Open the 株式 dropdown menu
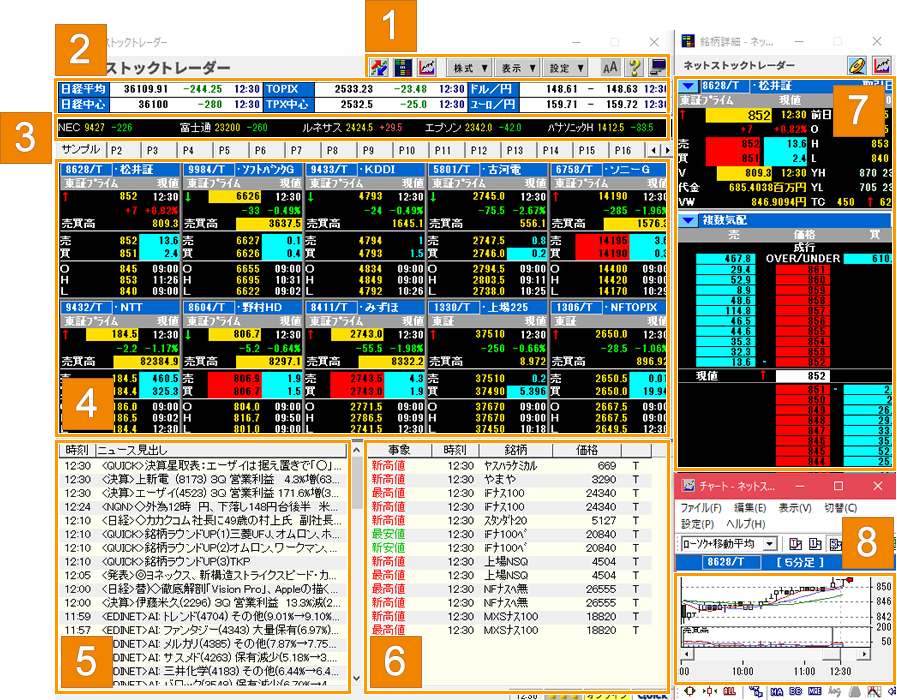This screenshot has width=897, height=700. click(469, 68)
